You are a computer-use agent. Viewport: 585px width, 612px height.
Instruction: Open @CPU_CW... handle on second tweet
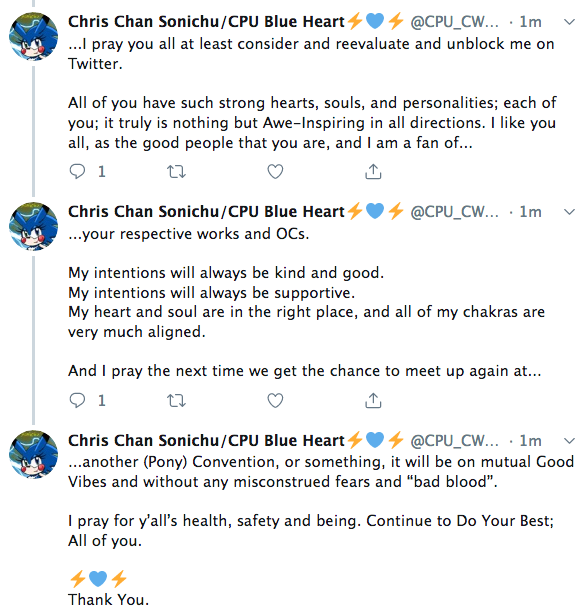pos(455,212)
